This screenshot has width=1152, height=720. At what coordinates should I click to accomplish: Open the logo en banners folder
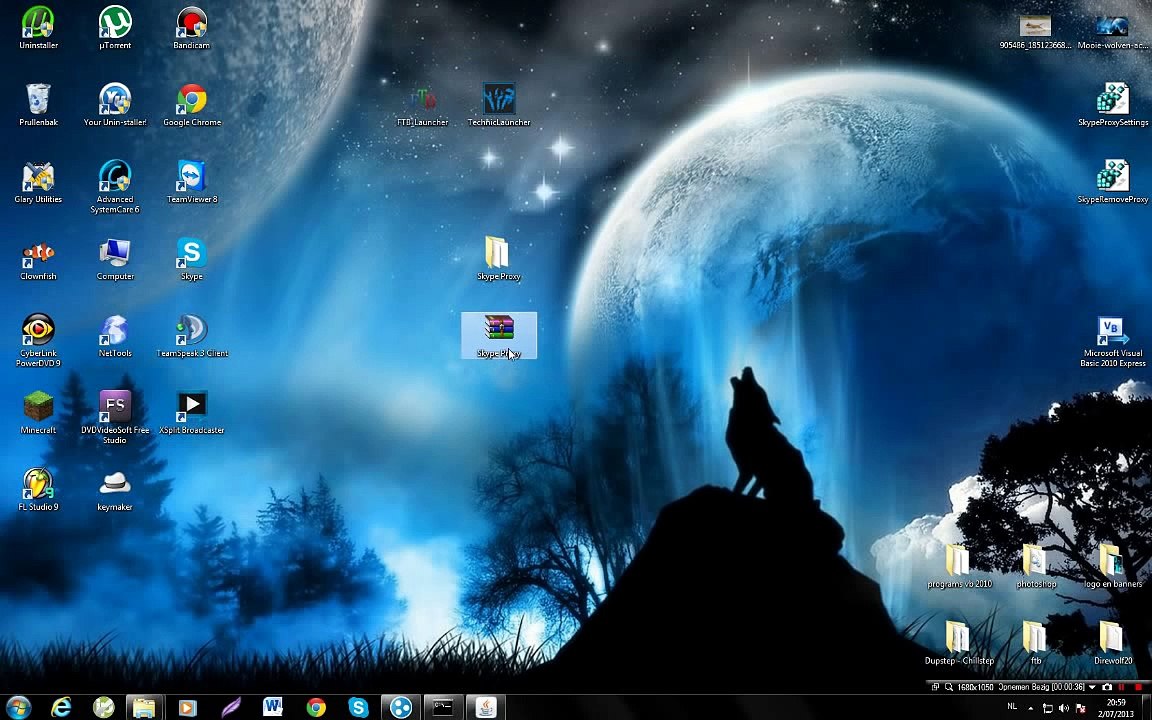pos(1112,566)
